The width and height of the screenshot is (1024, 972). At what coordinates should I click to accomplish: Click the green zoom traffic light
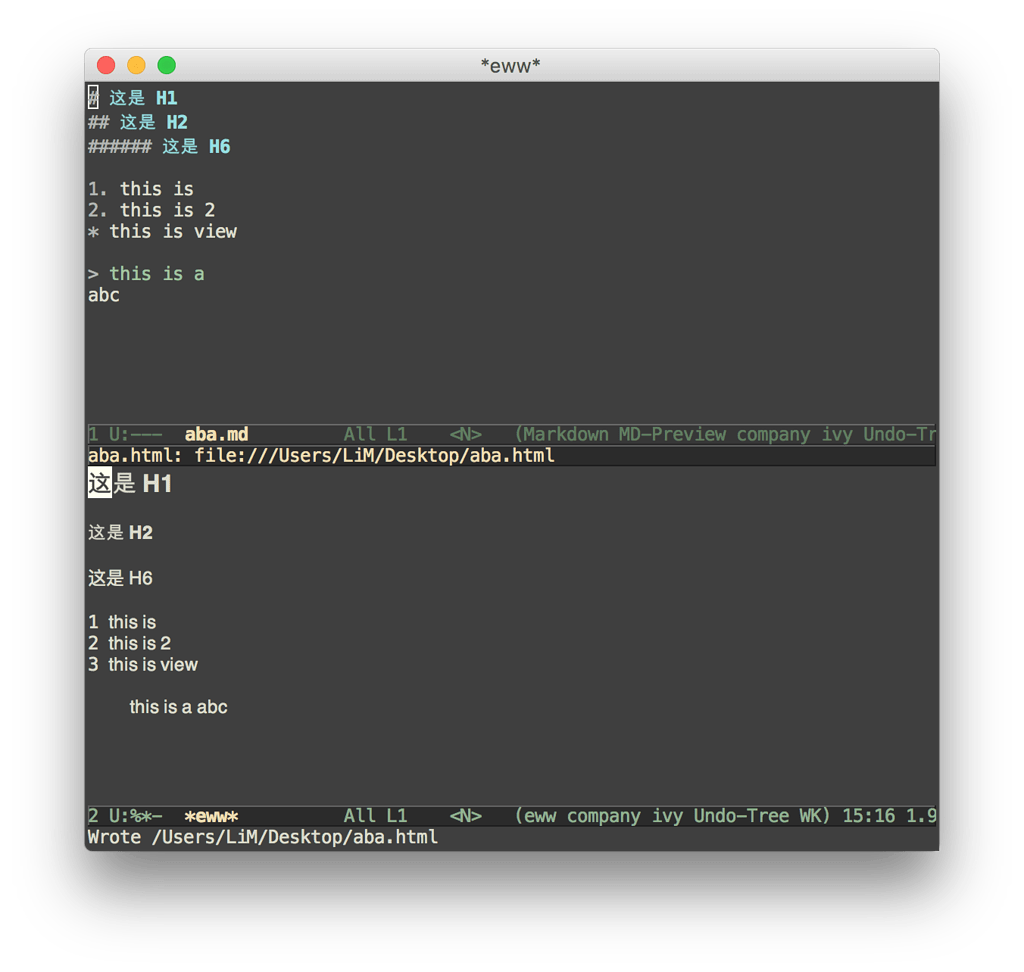pos(166,63)
